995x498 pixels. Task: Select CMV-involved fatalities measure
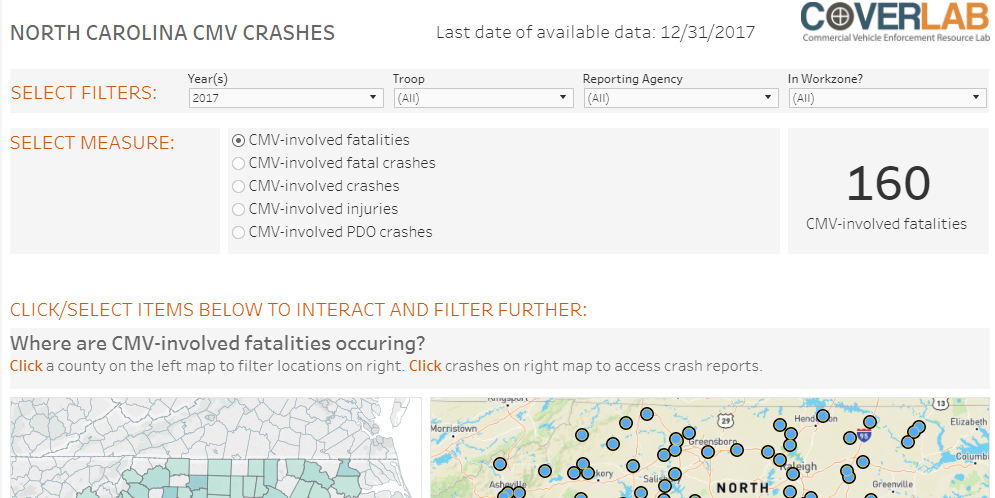tap(238, 141)
